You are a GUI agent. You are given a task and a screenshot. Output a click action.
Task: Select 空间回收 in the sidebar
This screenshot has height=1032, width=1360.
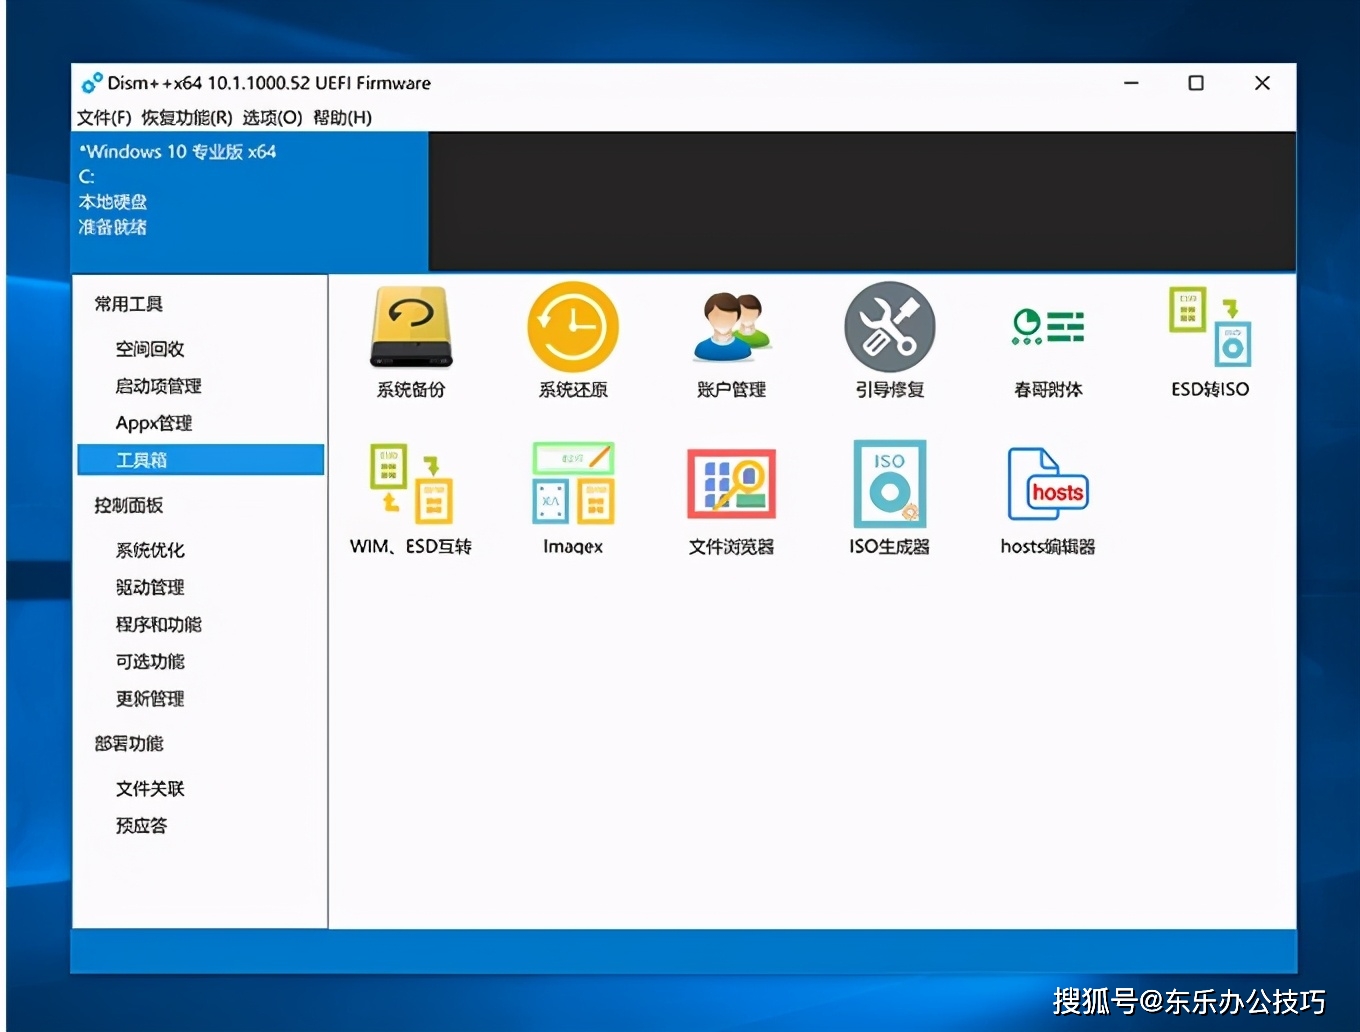150,349
